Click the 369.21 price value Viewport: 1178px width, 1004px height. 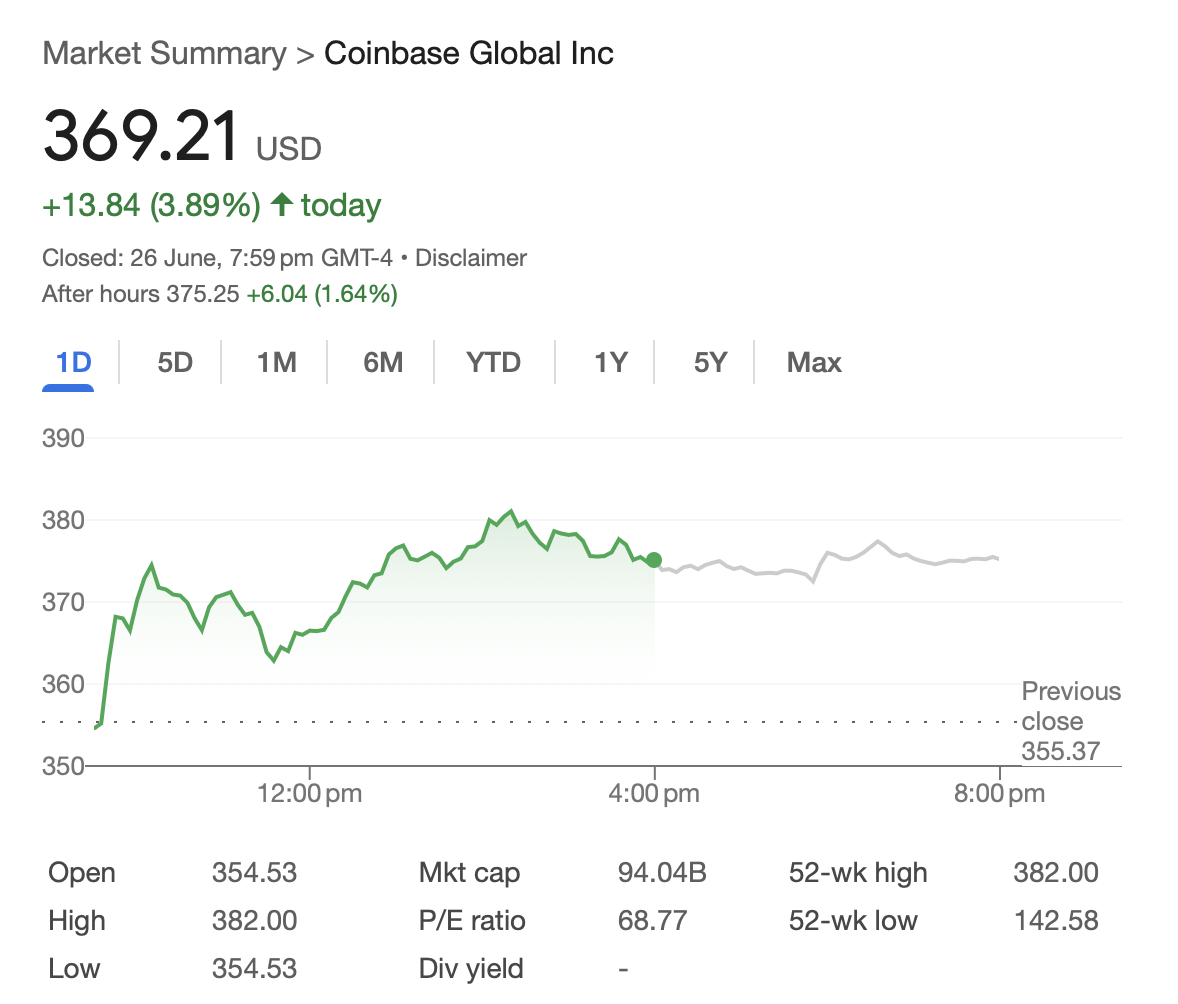pos(141,136)
